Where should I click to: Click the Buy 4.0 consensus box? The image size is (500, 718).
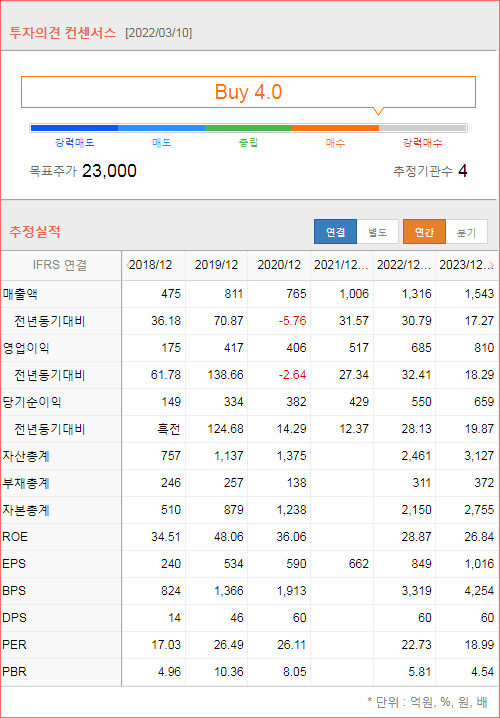(x=248, y=92)
